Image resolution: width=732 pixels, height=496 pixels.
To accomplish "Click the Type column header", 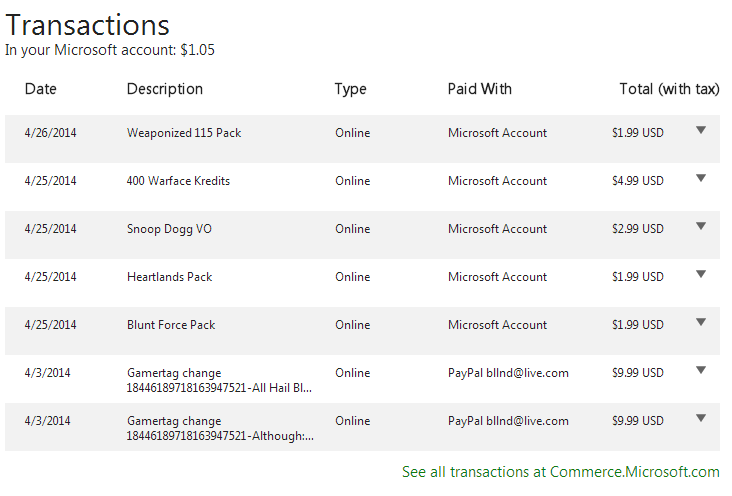I will 350,89.
